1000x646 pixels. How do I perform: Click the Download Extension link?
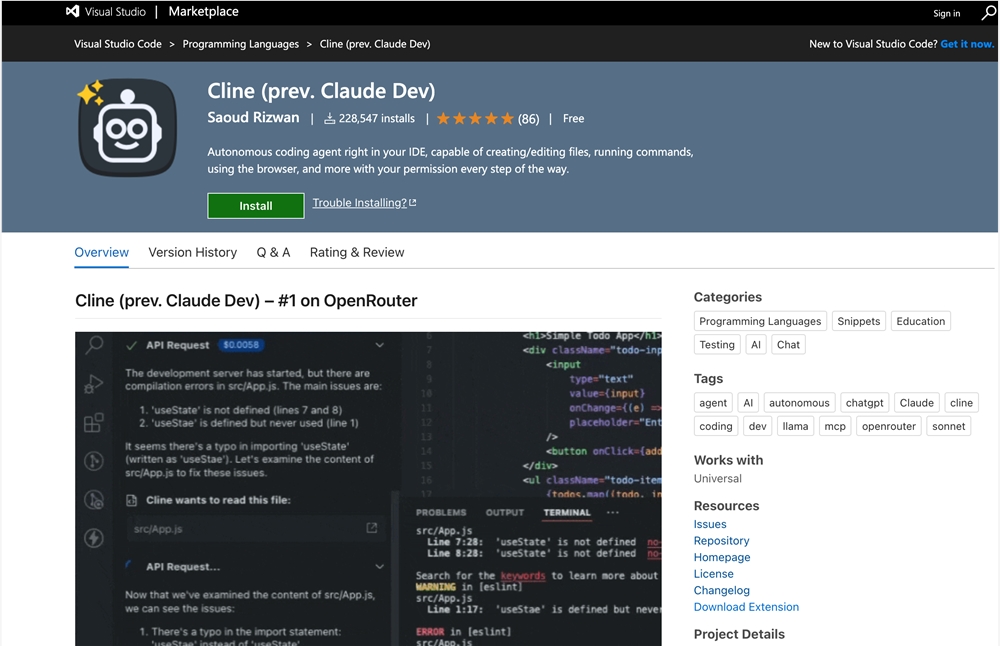pos(746,607)
